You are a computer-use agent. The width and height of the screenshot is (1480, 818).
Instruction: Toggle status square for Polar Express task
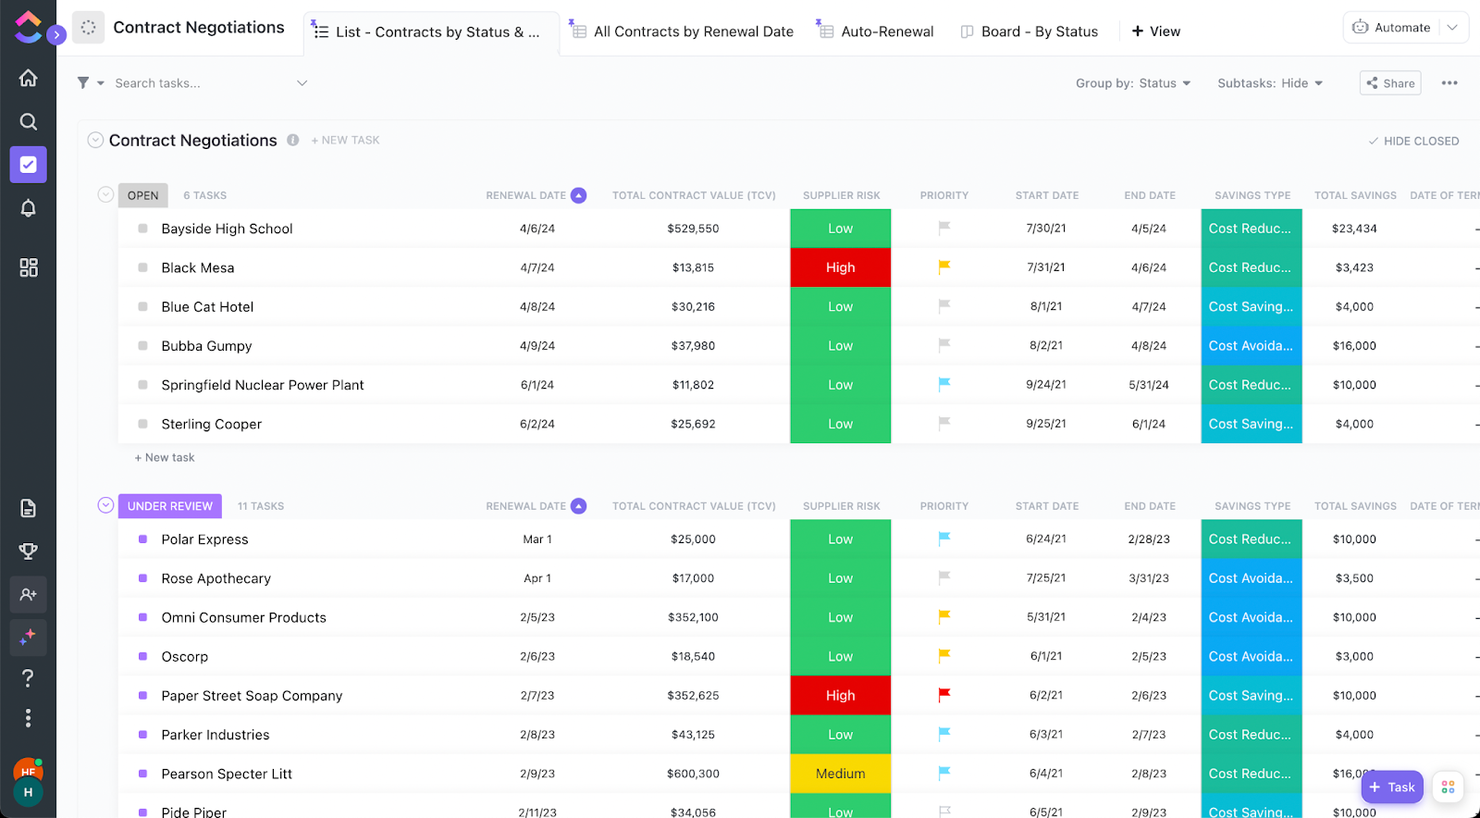143,539
